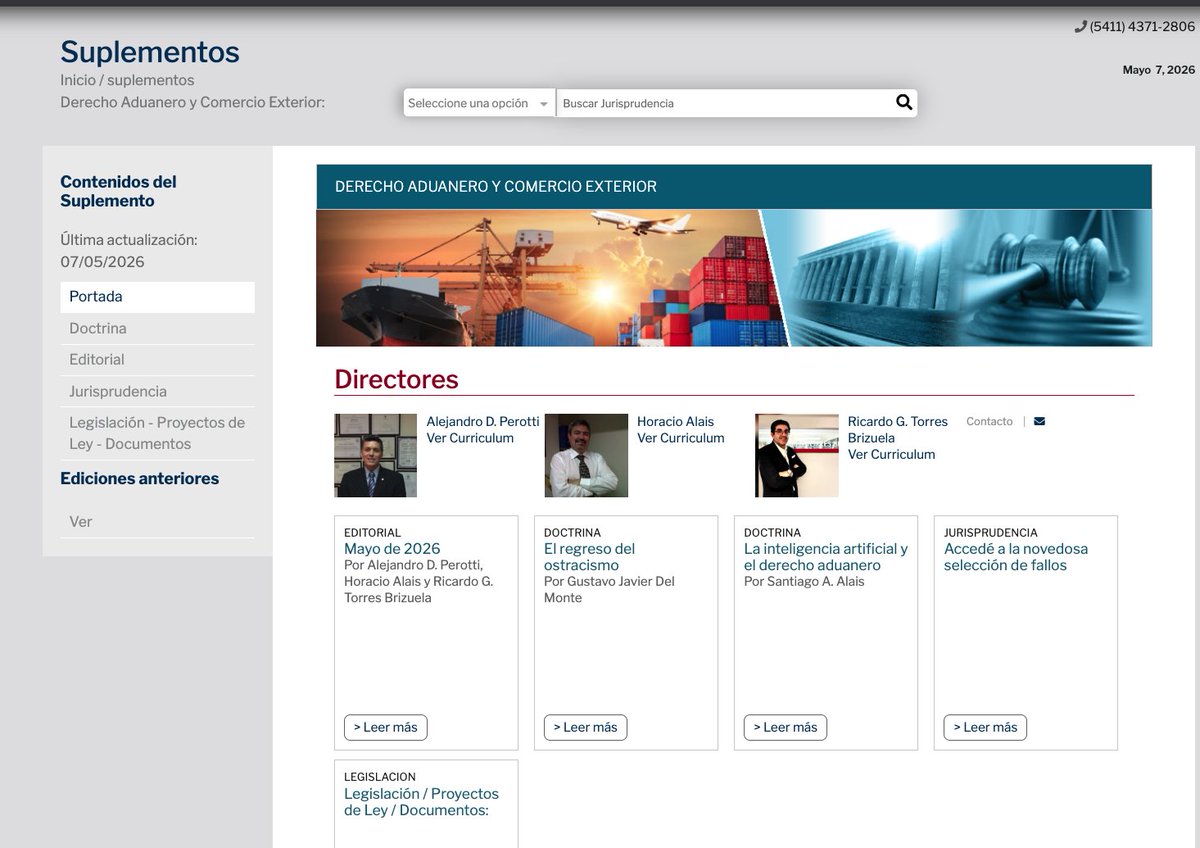Click Leer más in the Jurisprudencia card
The width and height of the screenshot is (1200, 848).
click(985, 727)
